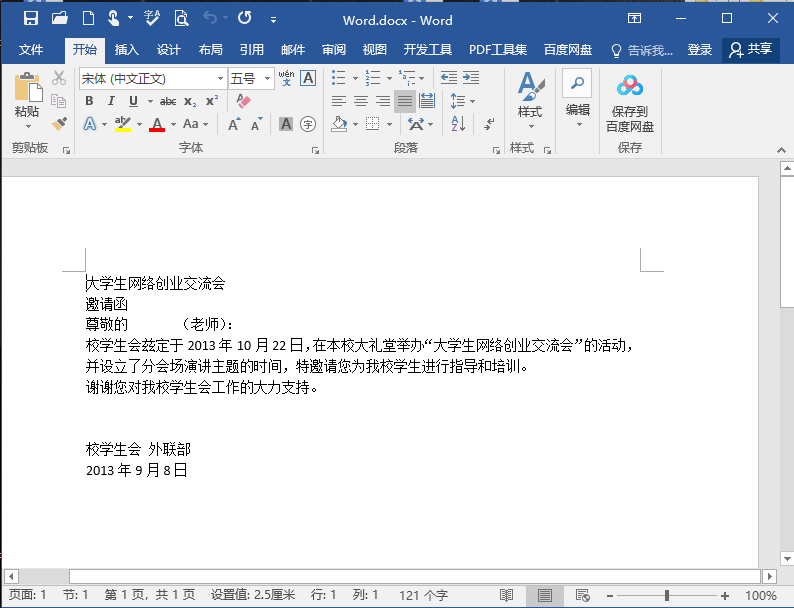Screen dimensions: 794x608
Task: Apply bullet list formatting
Action: (x=339, y=78)
